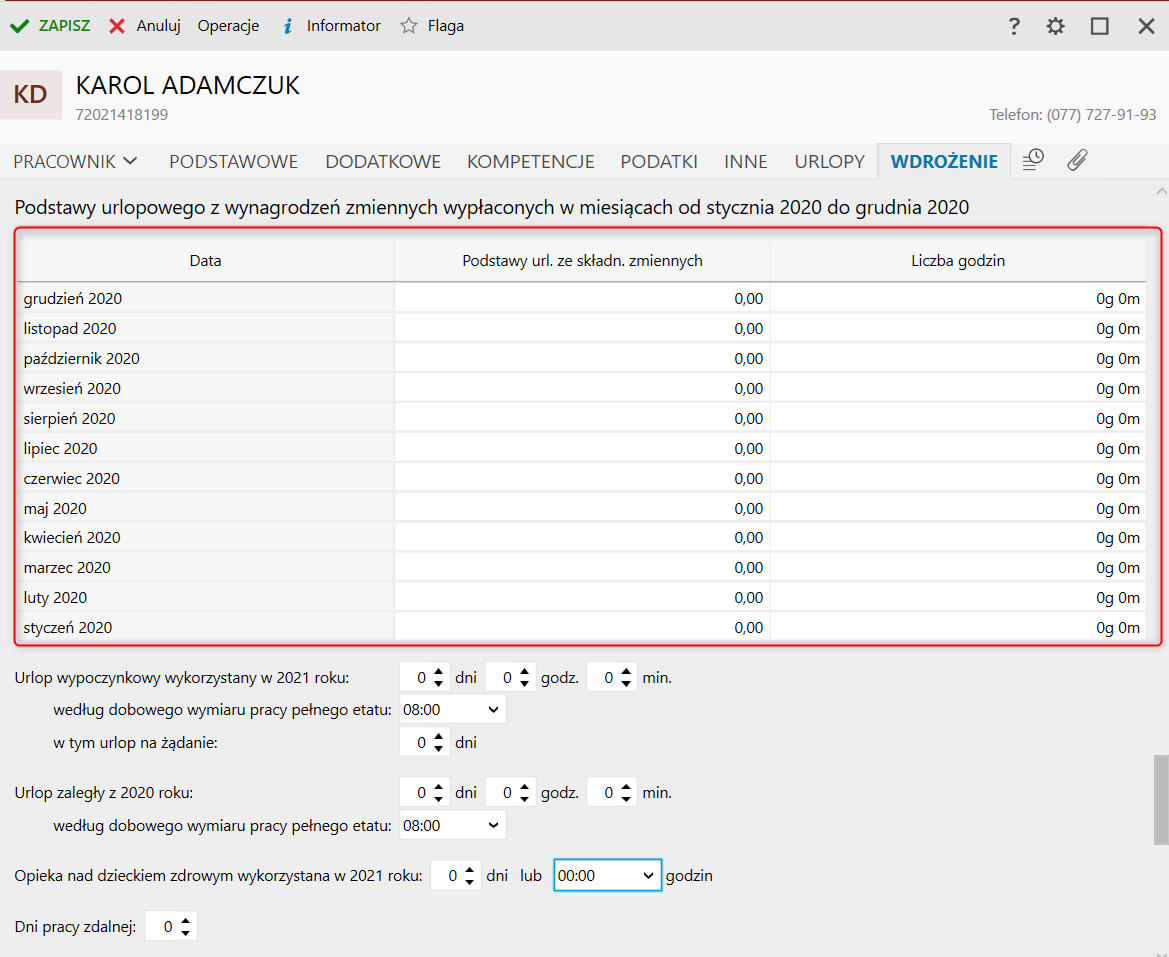
Task: Open the Informator info icon
Action: pyautogui.click(x=288, y=27)
